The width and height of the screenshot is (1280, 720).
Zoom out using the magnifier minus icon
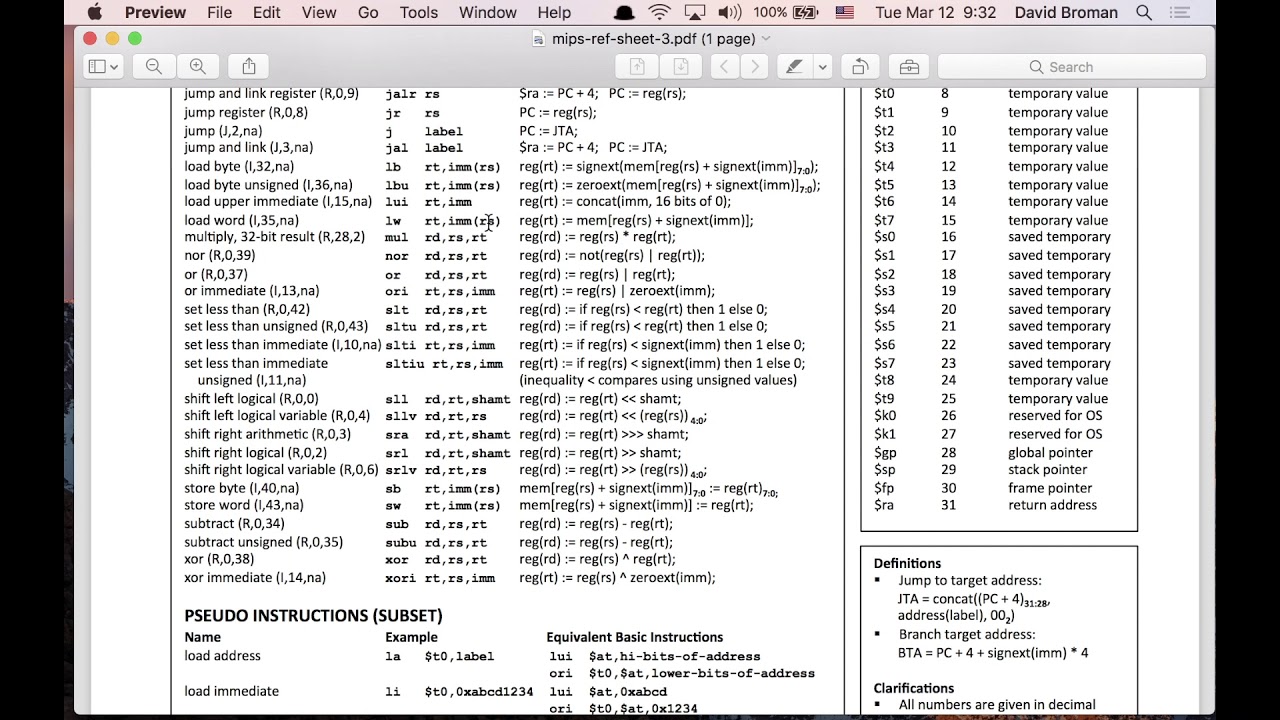(154, 67)
